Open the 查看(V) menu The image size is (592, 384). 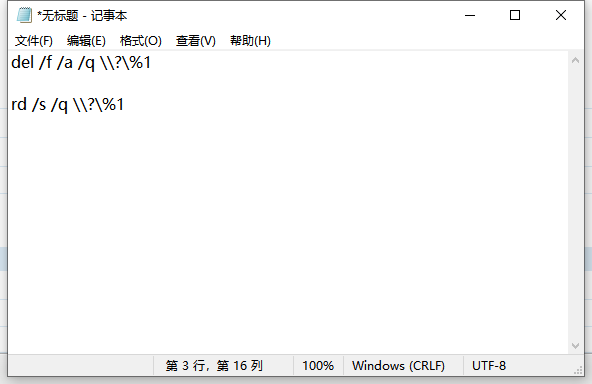[x=196, y=41]
